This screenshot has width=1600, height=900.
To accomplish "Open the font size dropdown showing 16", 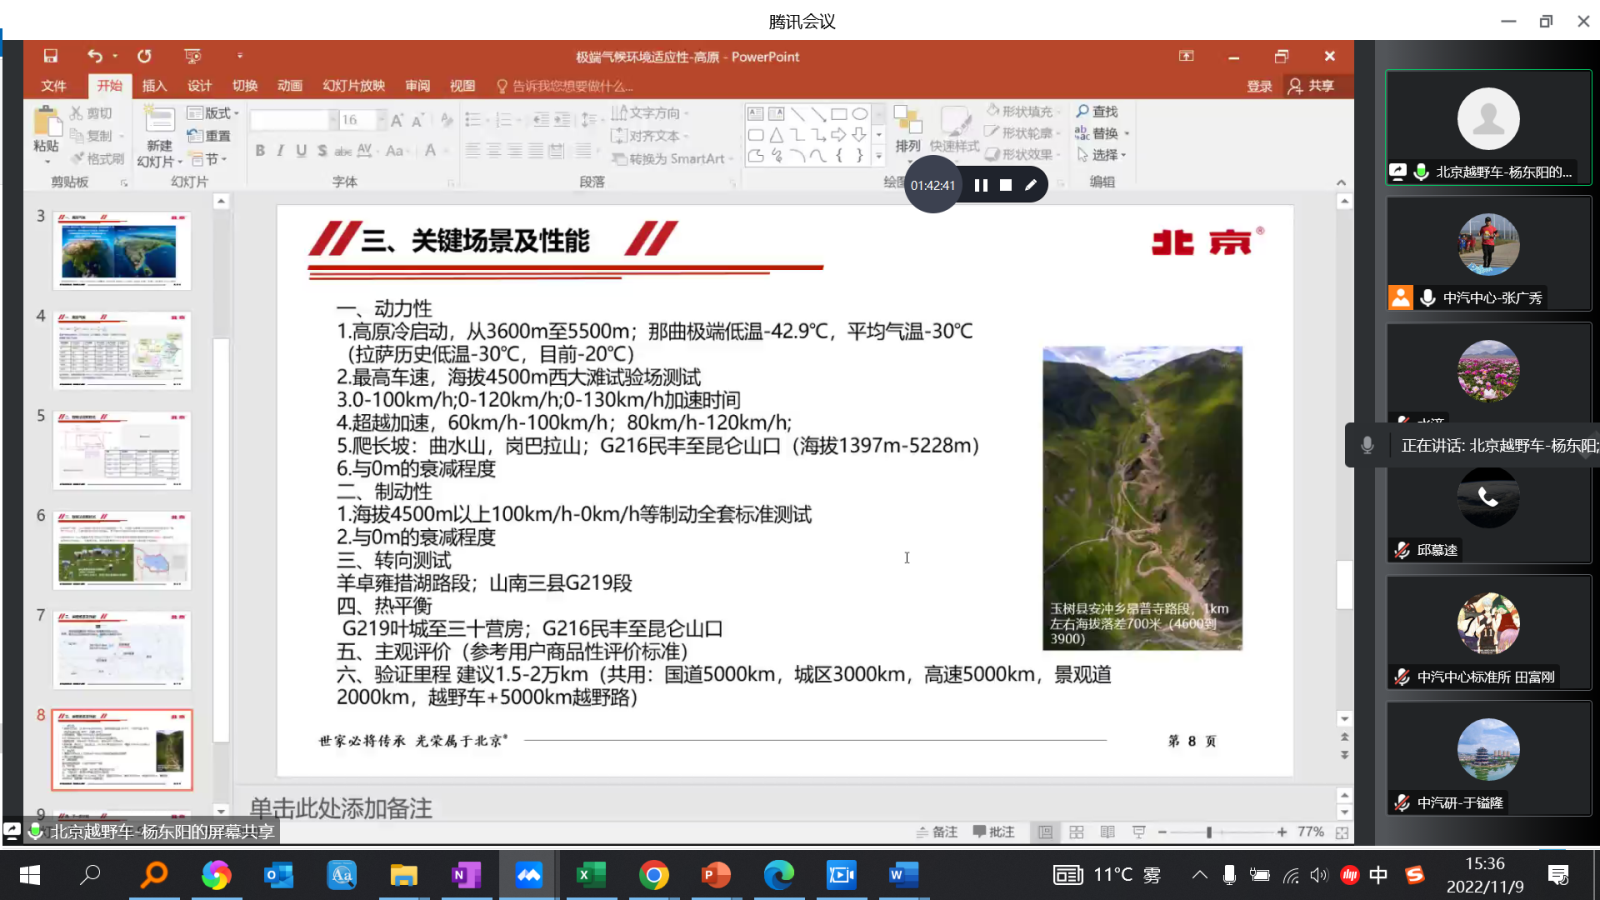I will [x=381, y=120].
